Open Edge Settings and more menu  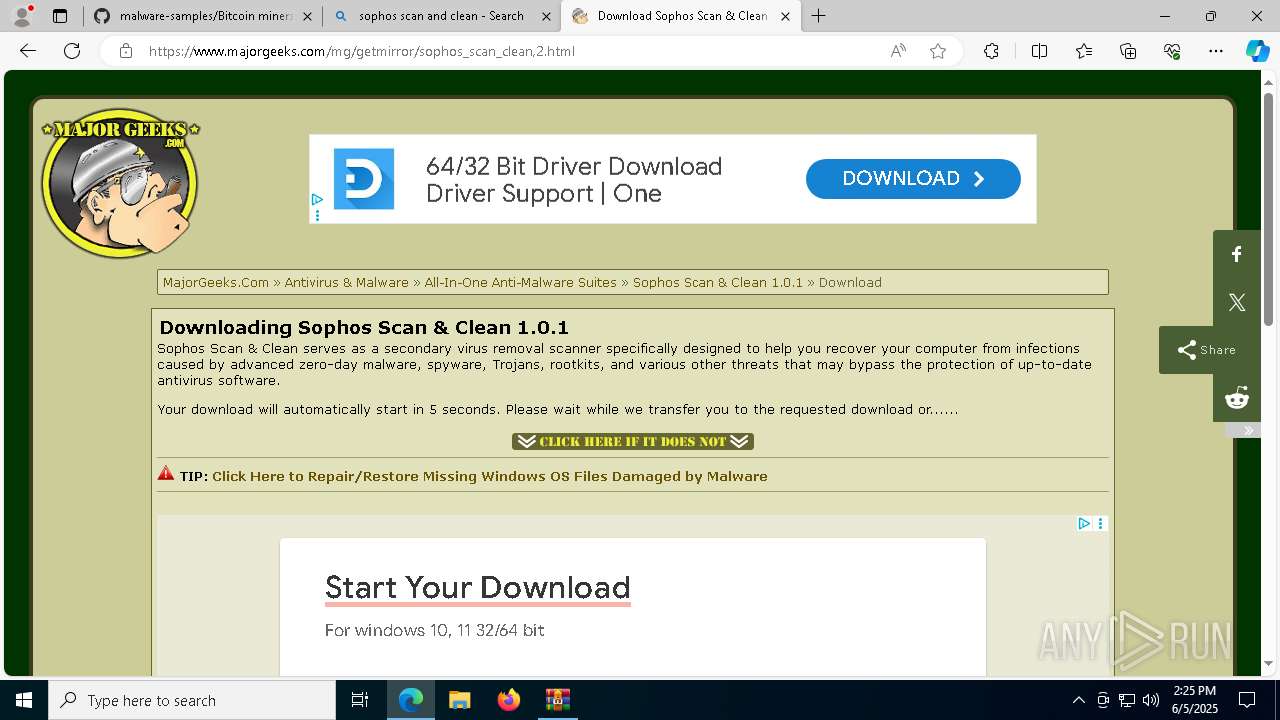point(1216,51)
